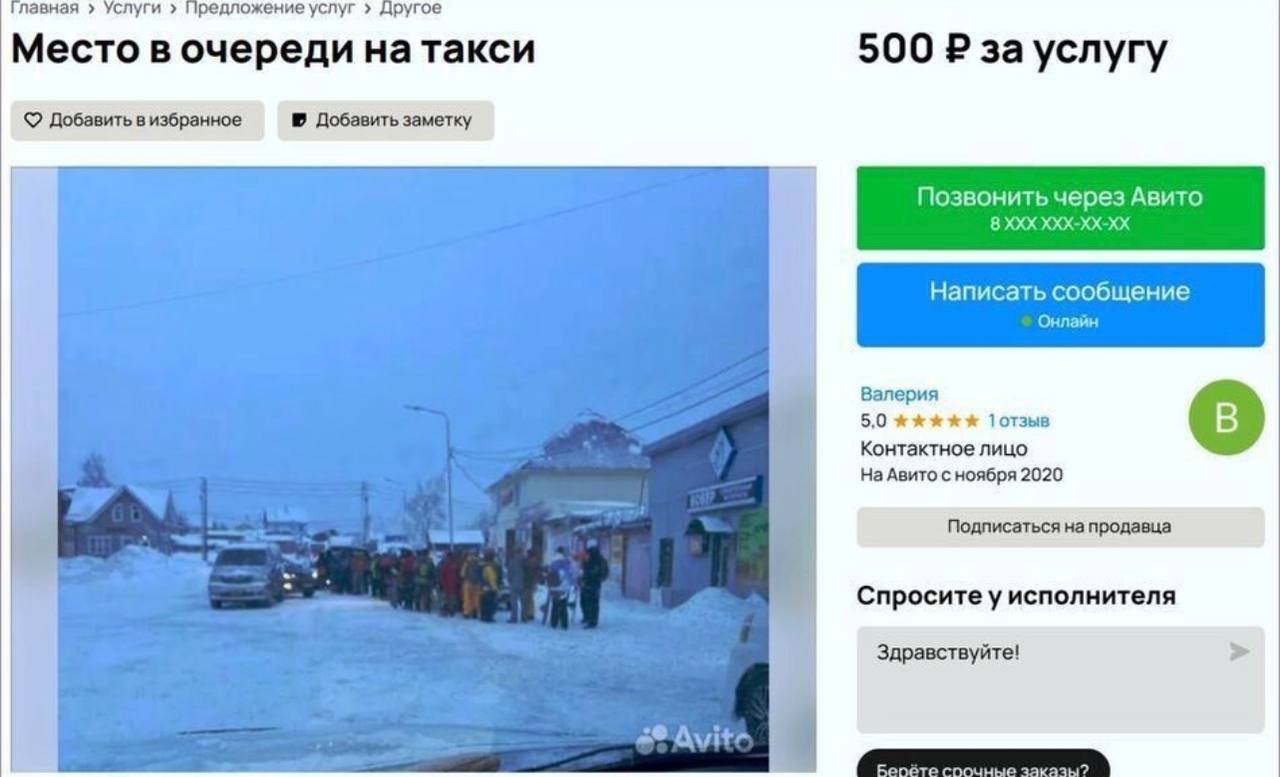This screenshot has height=777, width=1280.
Task: View the 1 отзыв review link
Action: [1019, 421]
